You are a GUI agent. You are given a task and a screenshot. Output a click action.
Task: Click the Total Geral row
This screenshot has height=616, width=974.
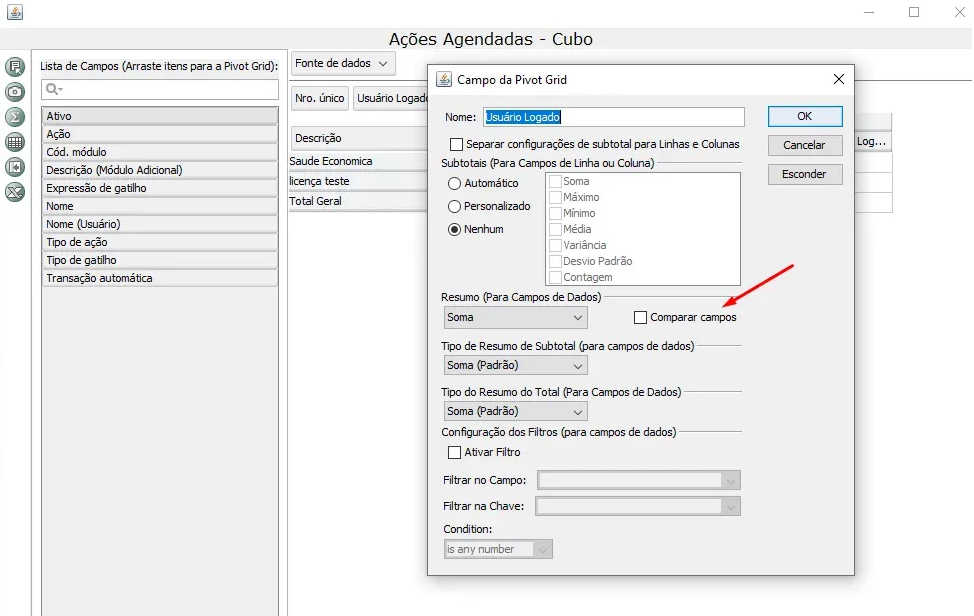(x=358, y=201)
